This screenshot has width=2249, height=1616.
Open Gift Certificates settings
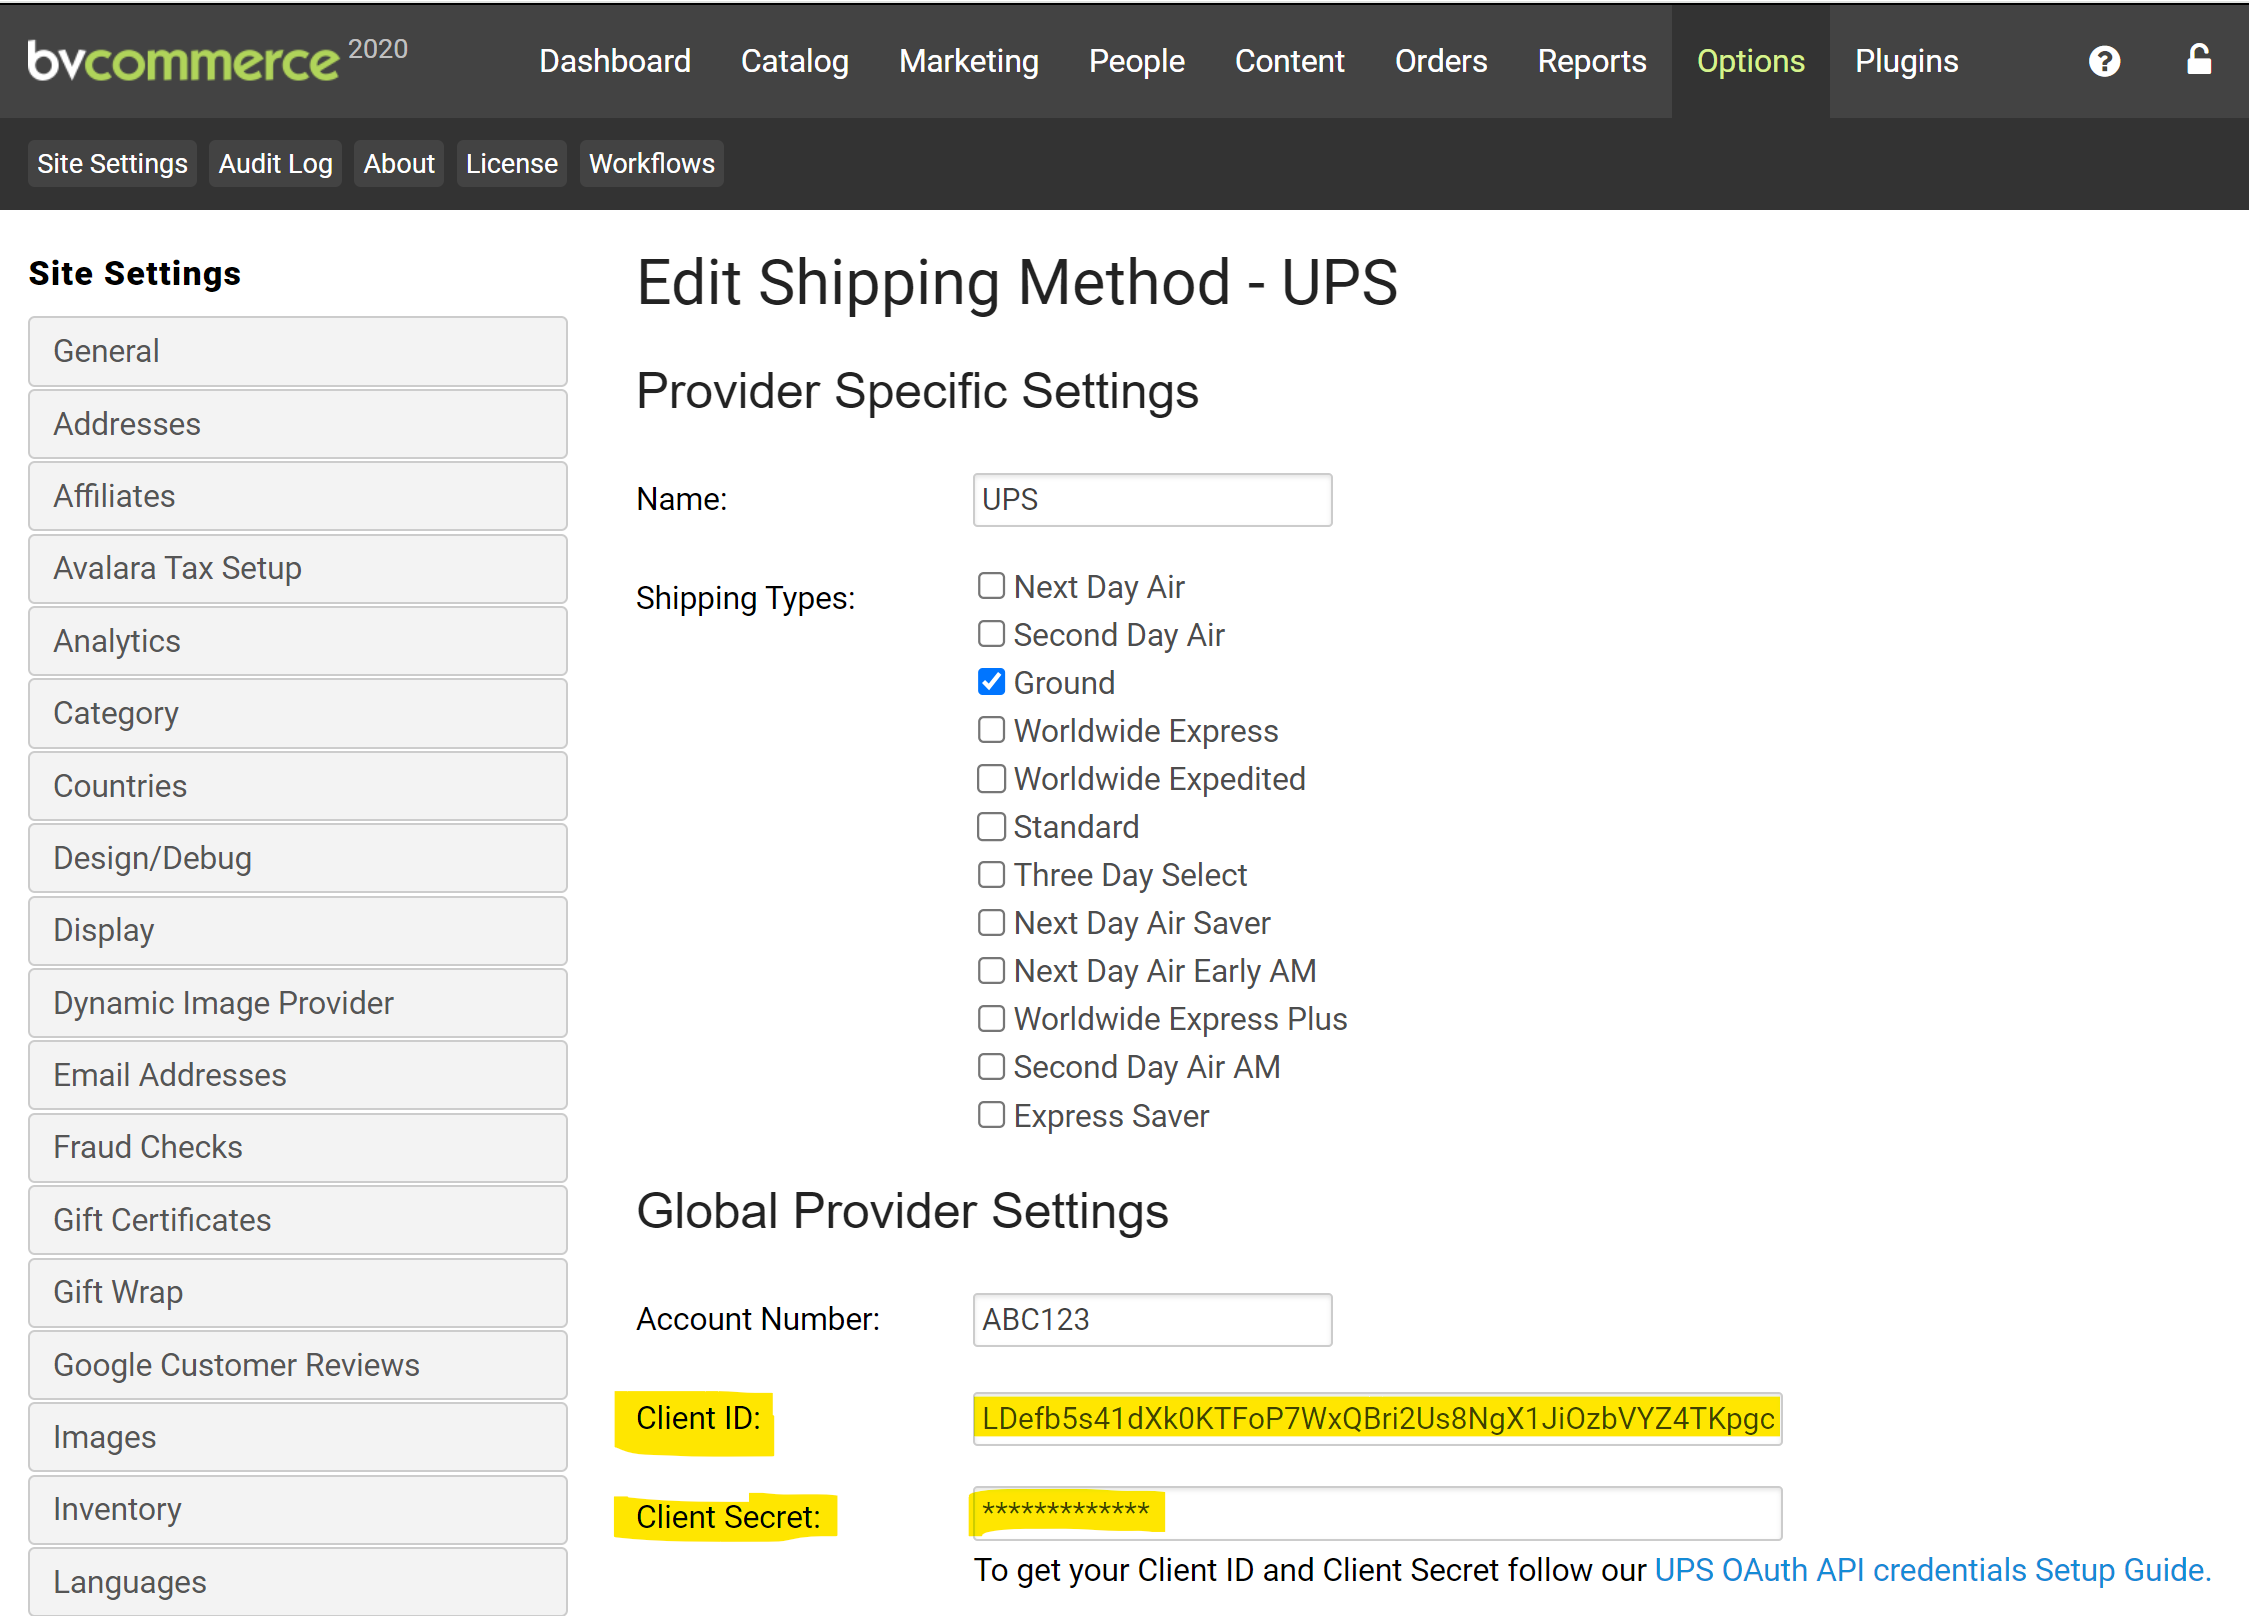pos(298,1220)
